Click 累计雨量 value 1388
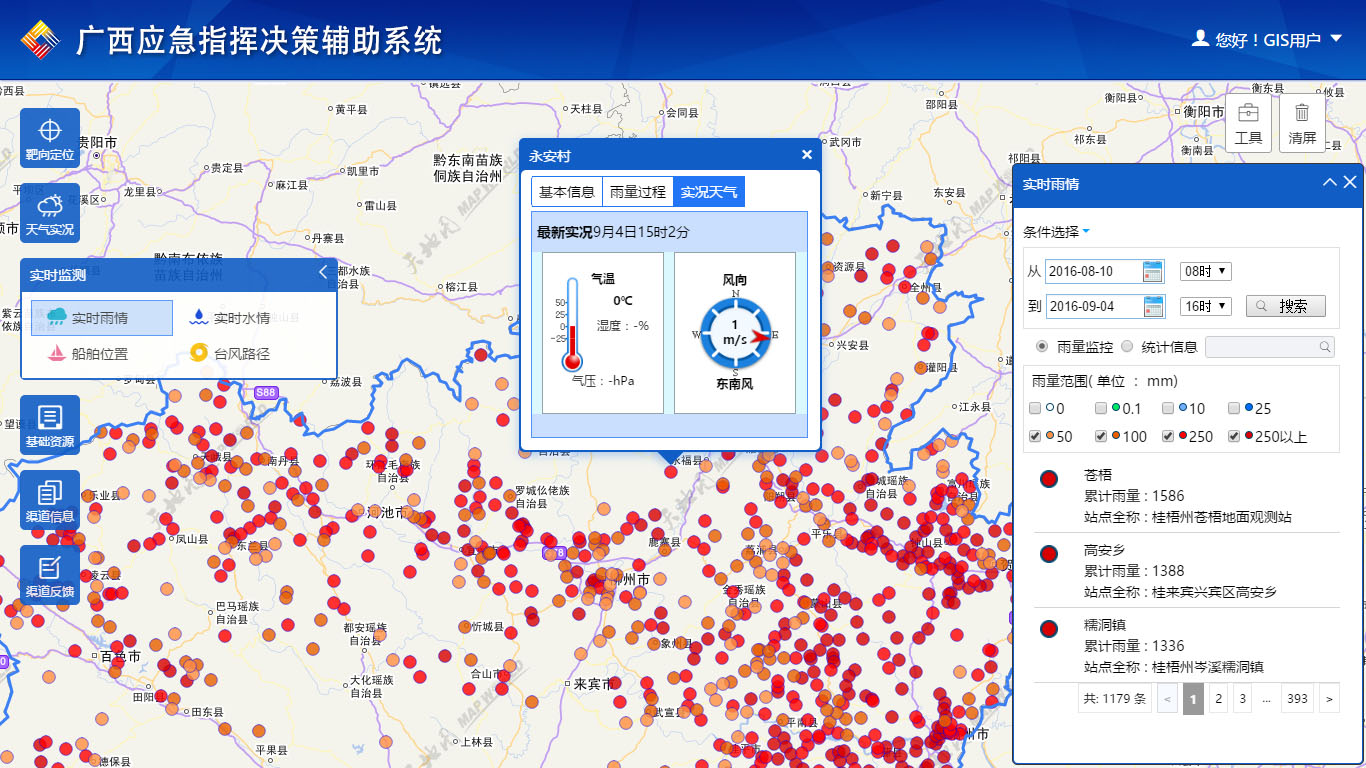1366x768 pixels. tap(1168, 571)
